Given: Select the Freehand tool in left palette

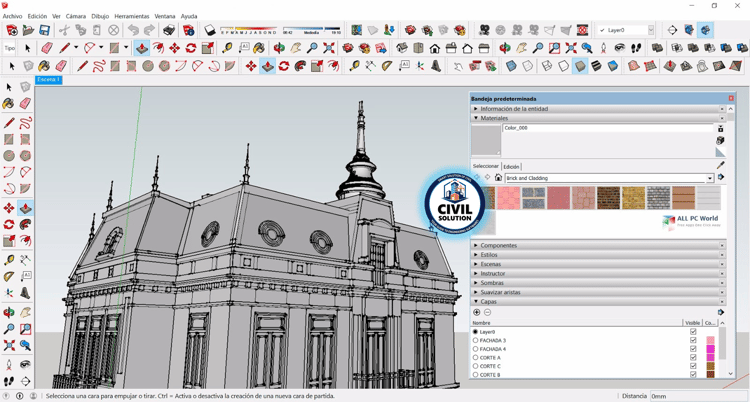Looking at the screenshot, I should point(25,123).
